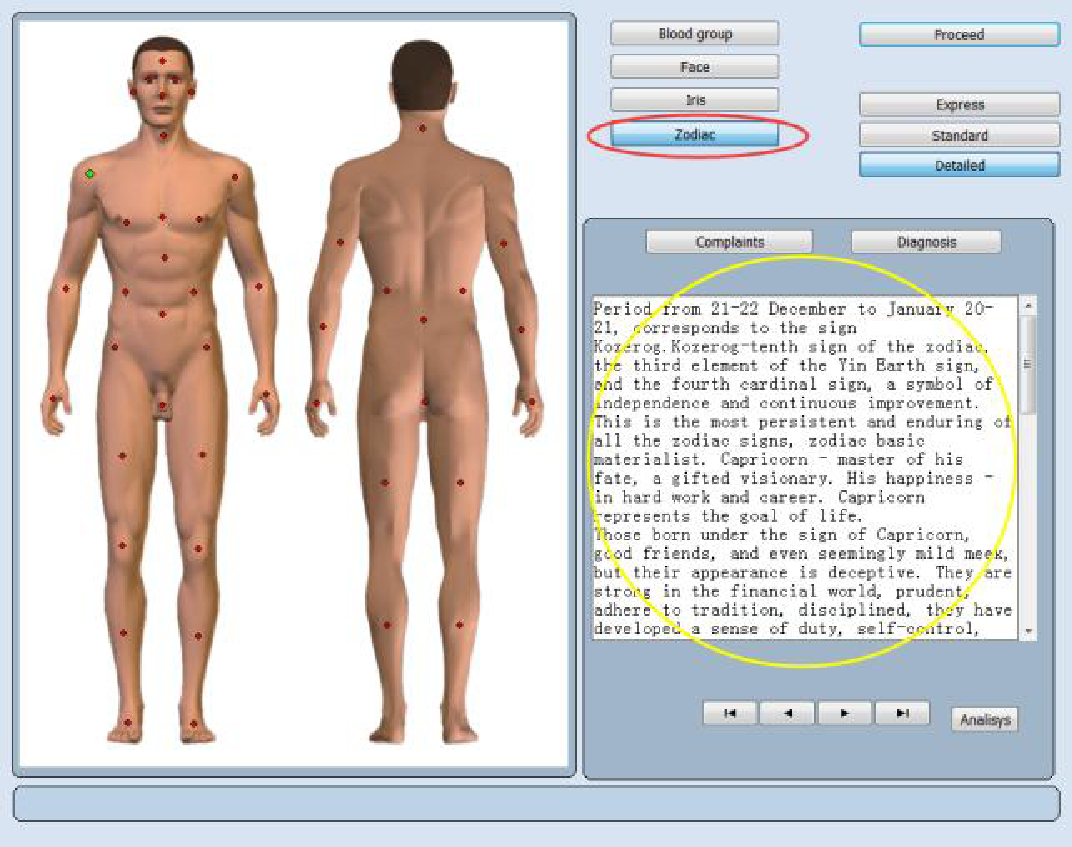Click the Proceed button
This screenshot has width=1072, height=847.
pos(959,34)
